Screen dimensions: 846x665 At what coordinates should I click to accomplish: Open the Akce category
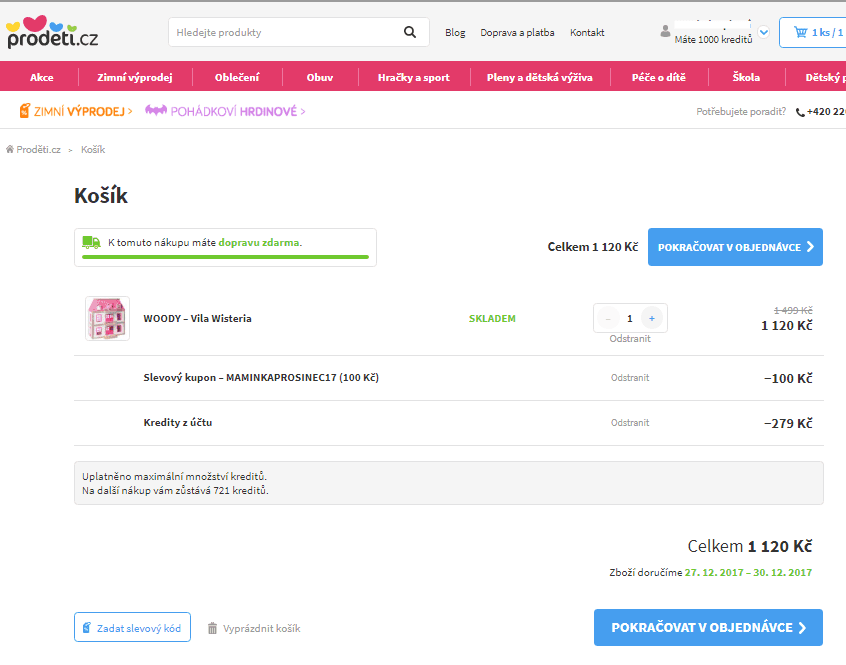[x=42, y=77]
